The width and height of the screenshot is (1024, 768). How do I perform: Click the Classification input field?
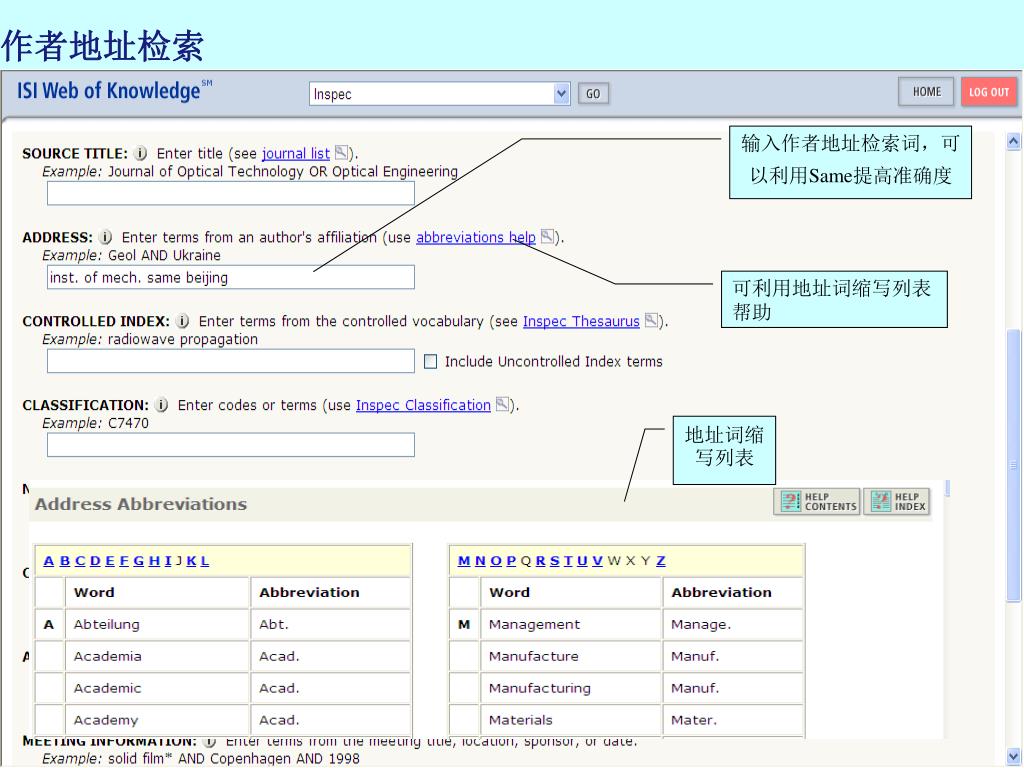231,445
